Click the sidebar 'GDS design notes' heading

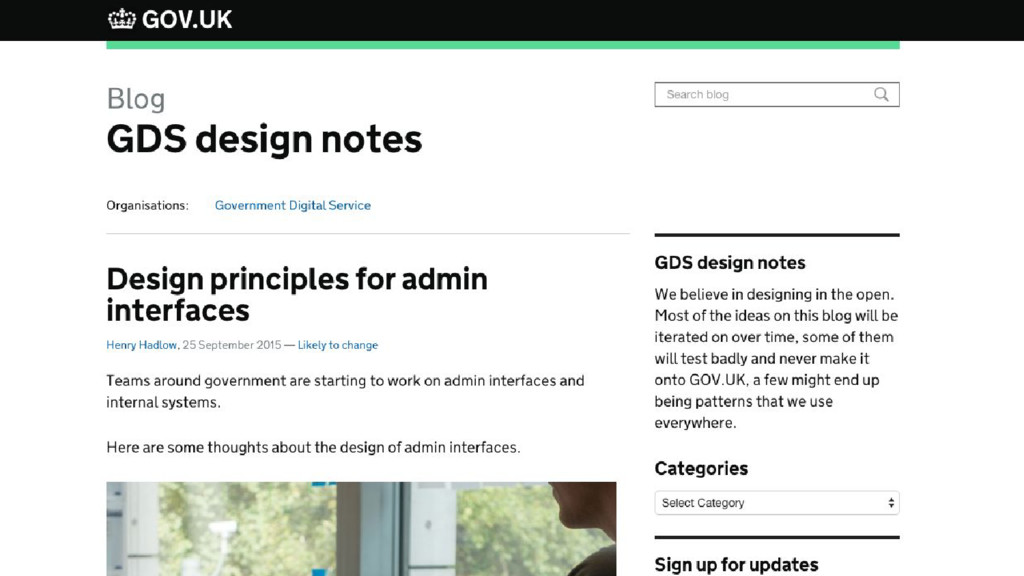coord(729,263)
